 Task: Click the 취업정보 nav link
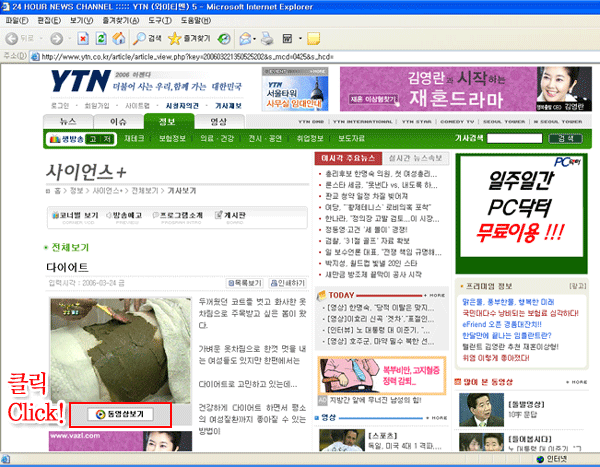coord(310,139)
